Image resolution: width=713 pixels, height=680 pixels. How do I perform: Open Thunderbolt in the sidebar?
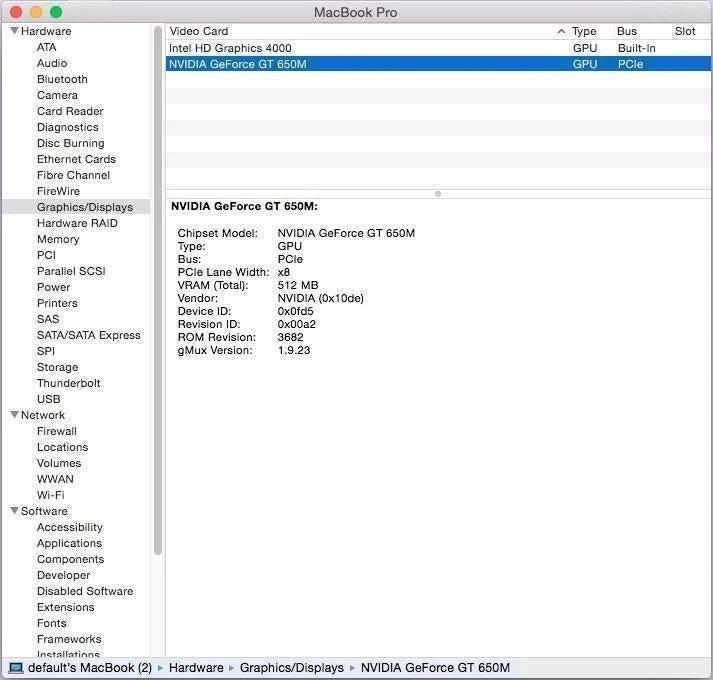pos(68,383)
